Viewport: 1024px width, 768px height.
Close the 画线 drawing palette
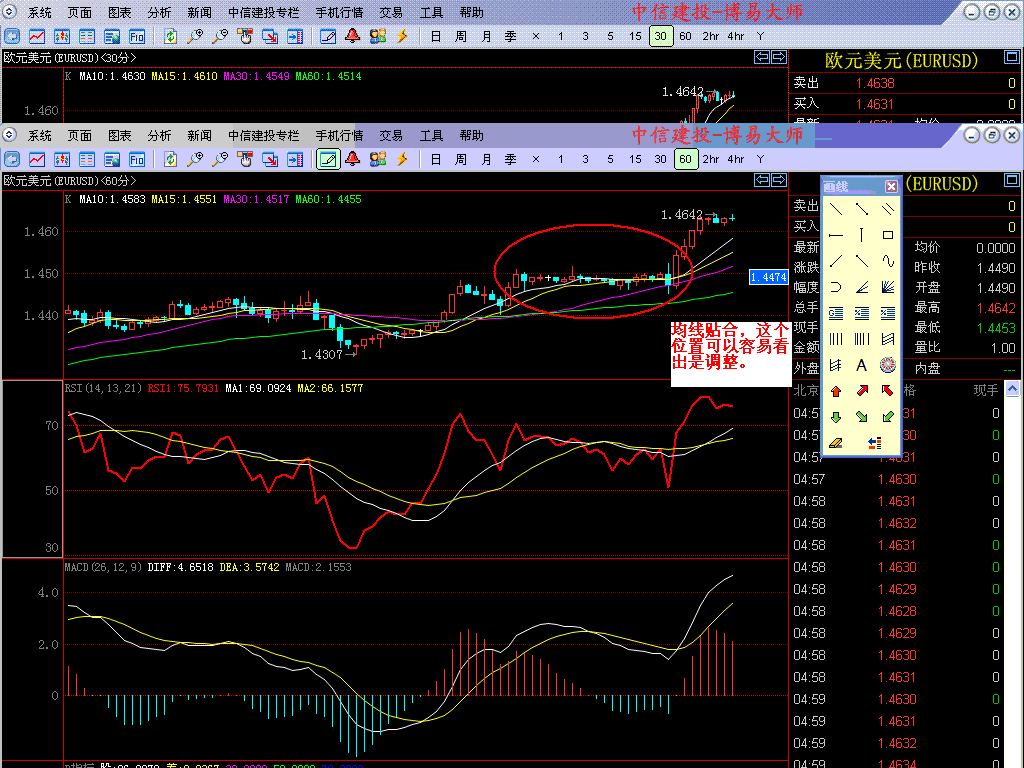(891, 187)
